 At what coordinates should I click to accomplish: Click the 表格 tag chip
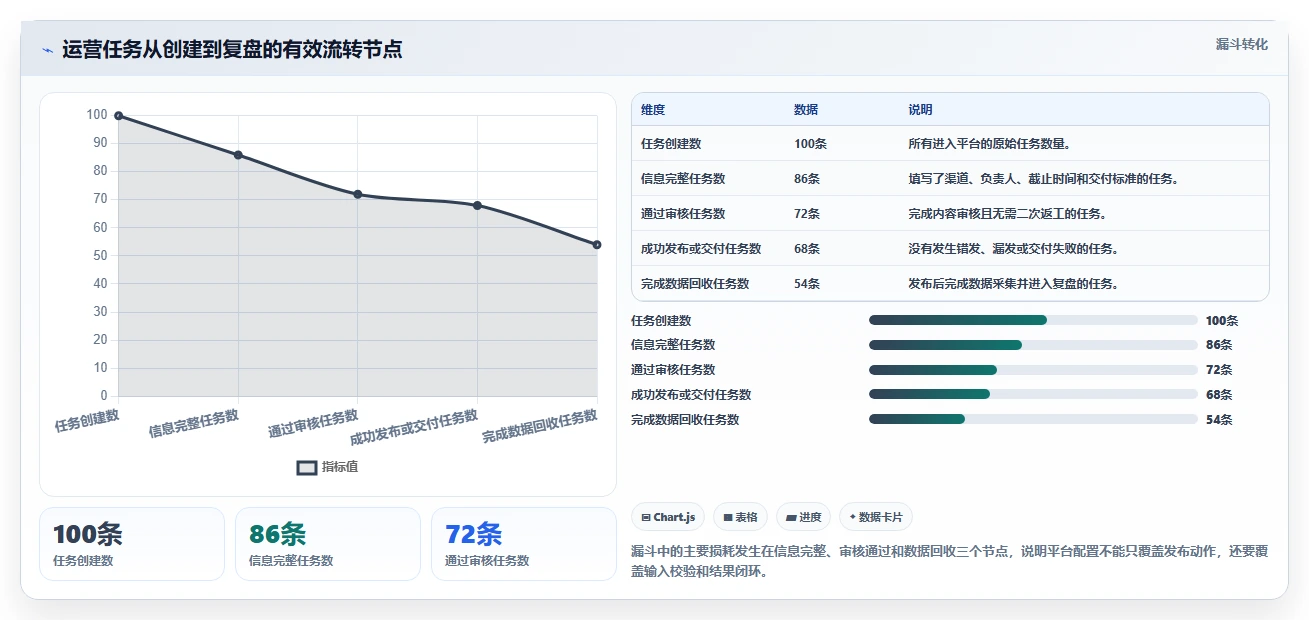tap(741, 517)
